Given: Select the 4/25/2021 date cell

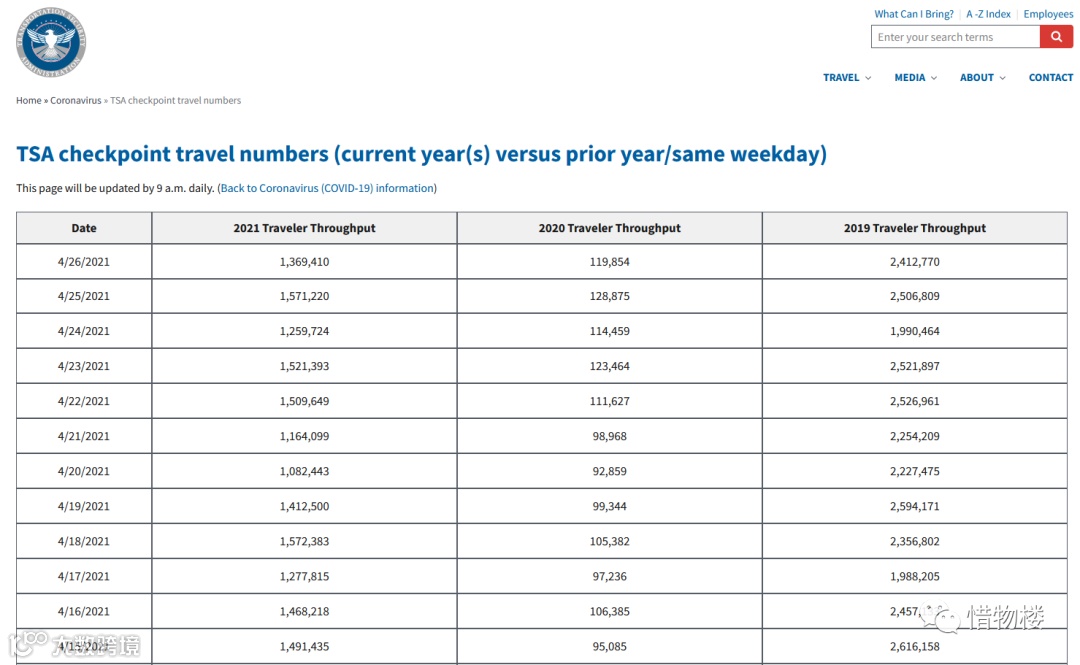Looking at the screenshot, I should point(84,296).
